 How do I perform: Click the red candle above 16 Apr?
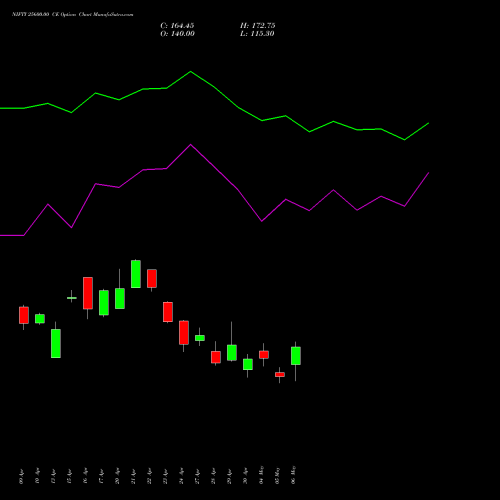coord(88,293)
